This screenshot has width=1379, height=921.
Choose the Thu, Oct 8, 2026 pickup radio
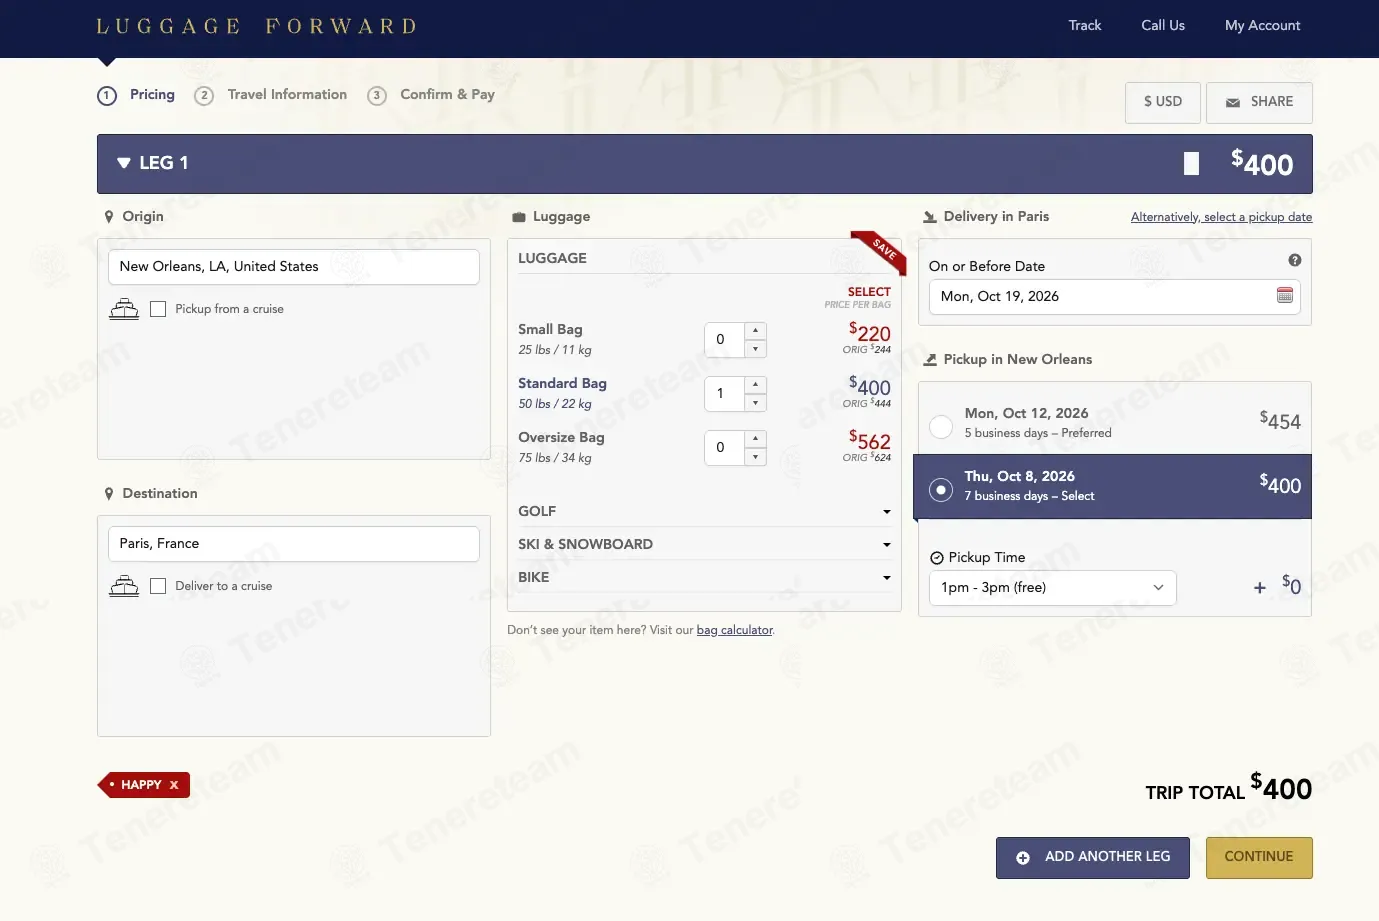click(941, 490)
